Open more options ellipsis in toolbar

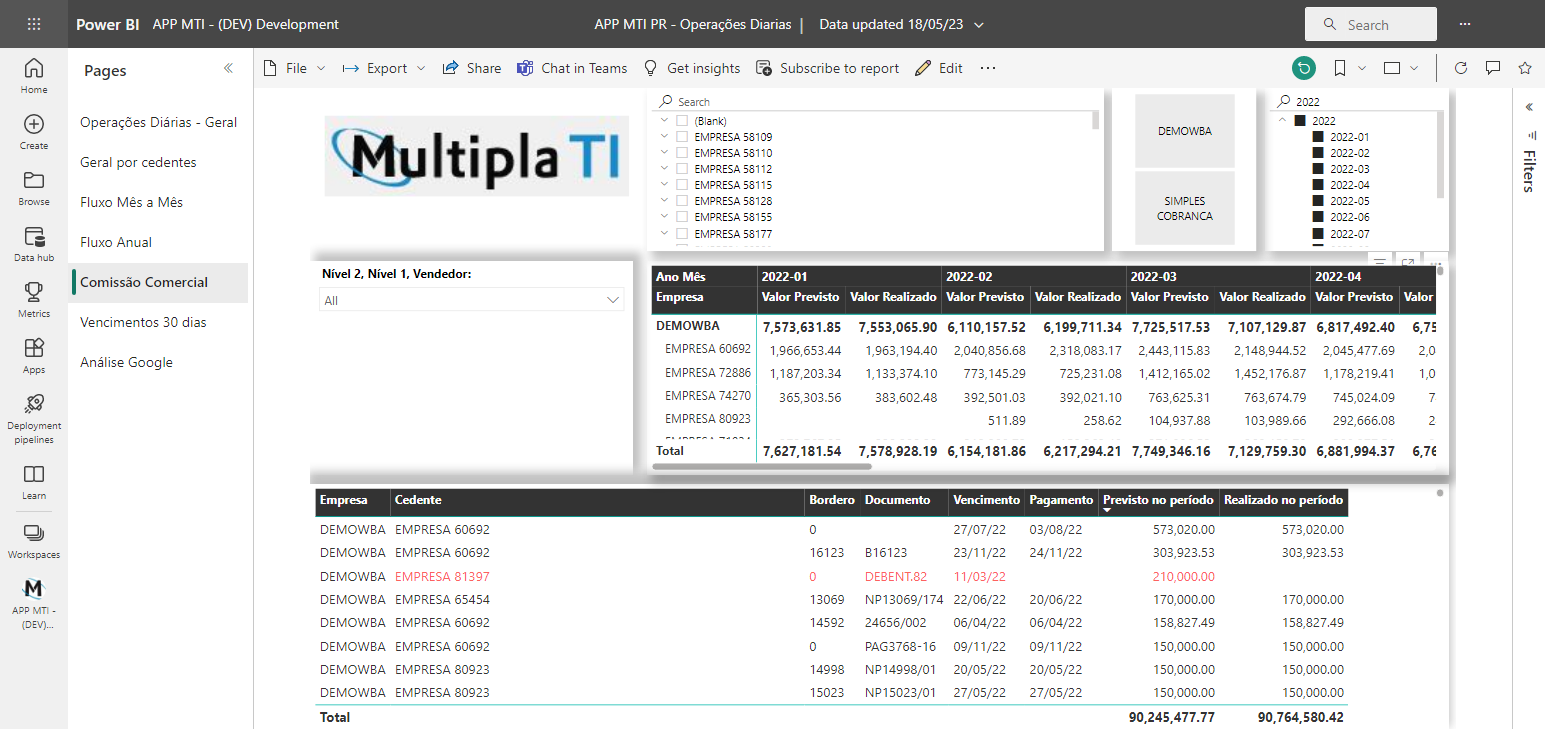[x=988, y=68]
